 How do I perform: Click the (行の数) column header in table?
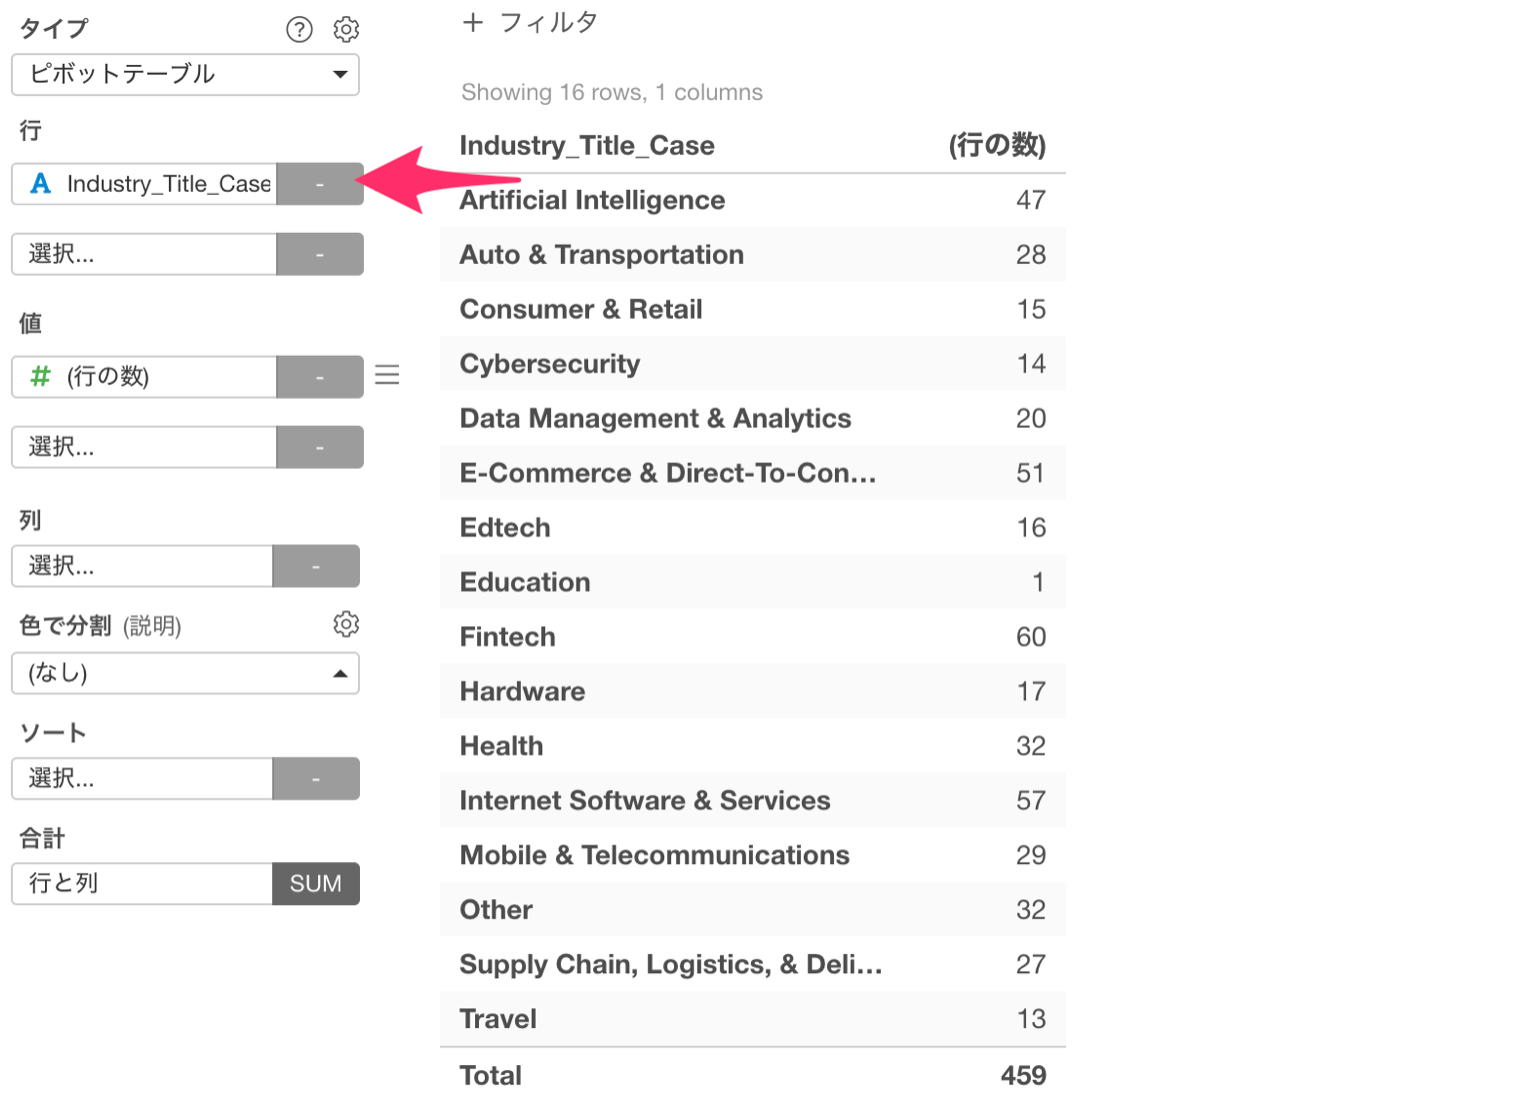coord(997,146)
